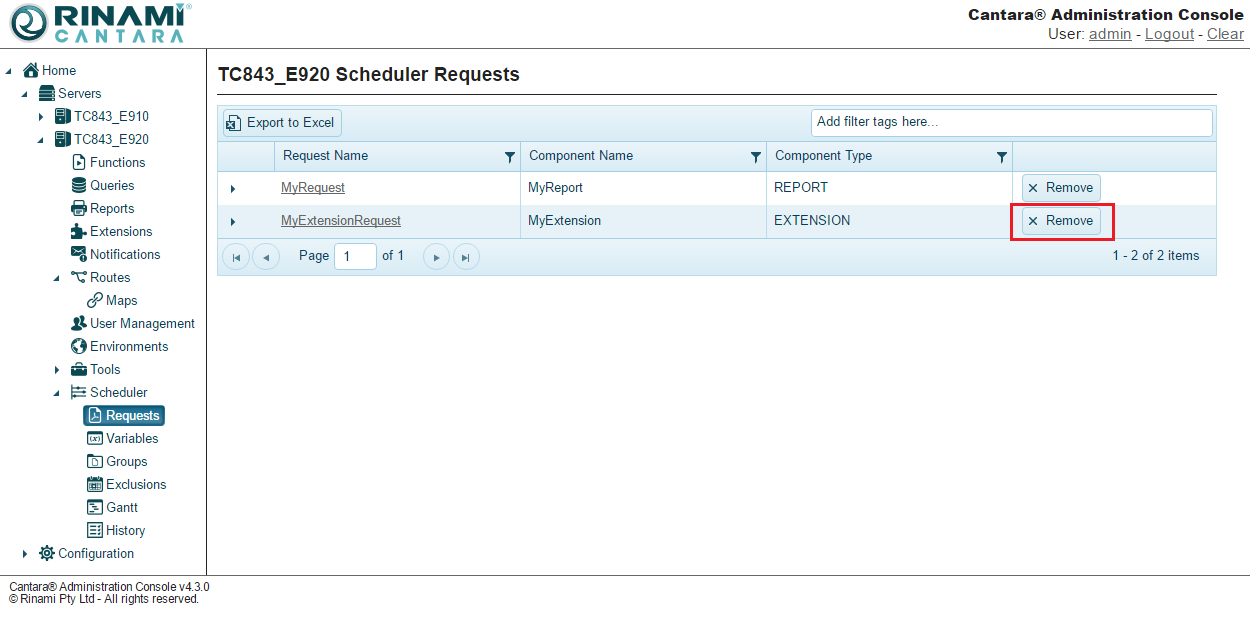
Task: Click the Logout link
Action: click(1169, 34)
